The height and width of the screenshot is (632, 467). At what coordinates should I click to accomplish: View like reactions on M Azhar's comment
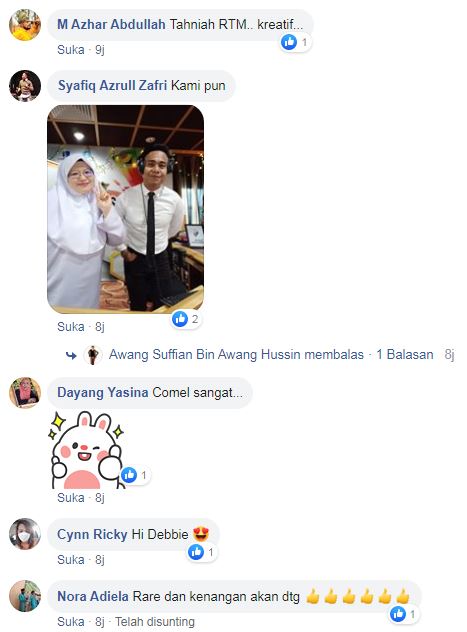pyautogui.click(x=296, y=42)
